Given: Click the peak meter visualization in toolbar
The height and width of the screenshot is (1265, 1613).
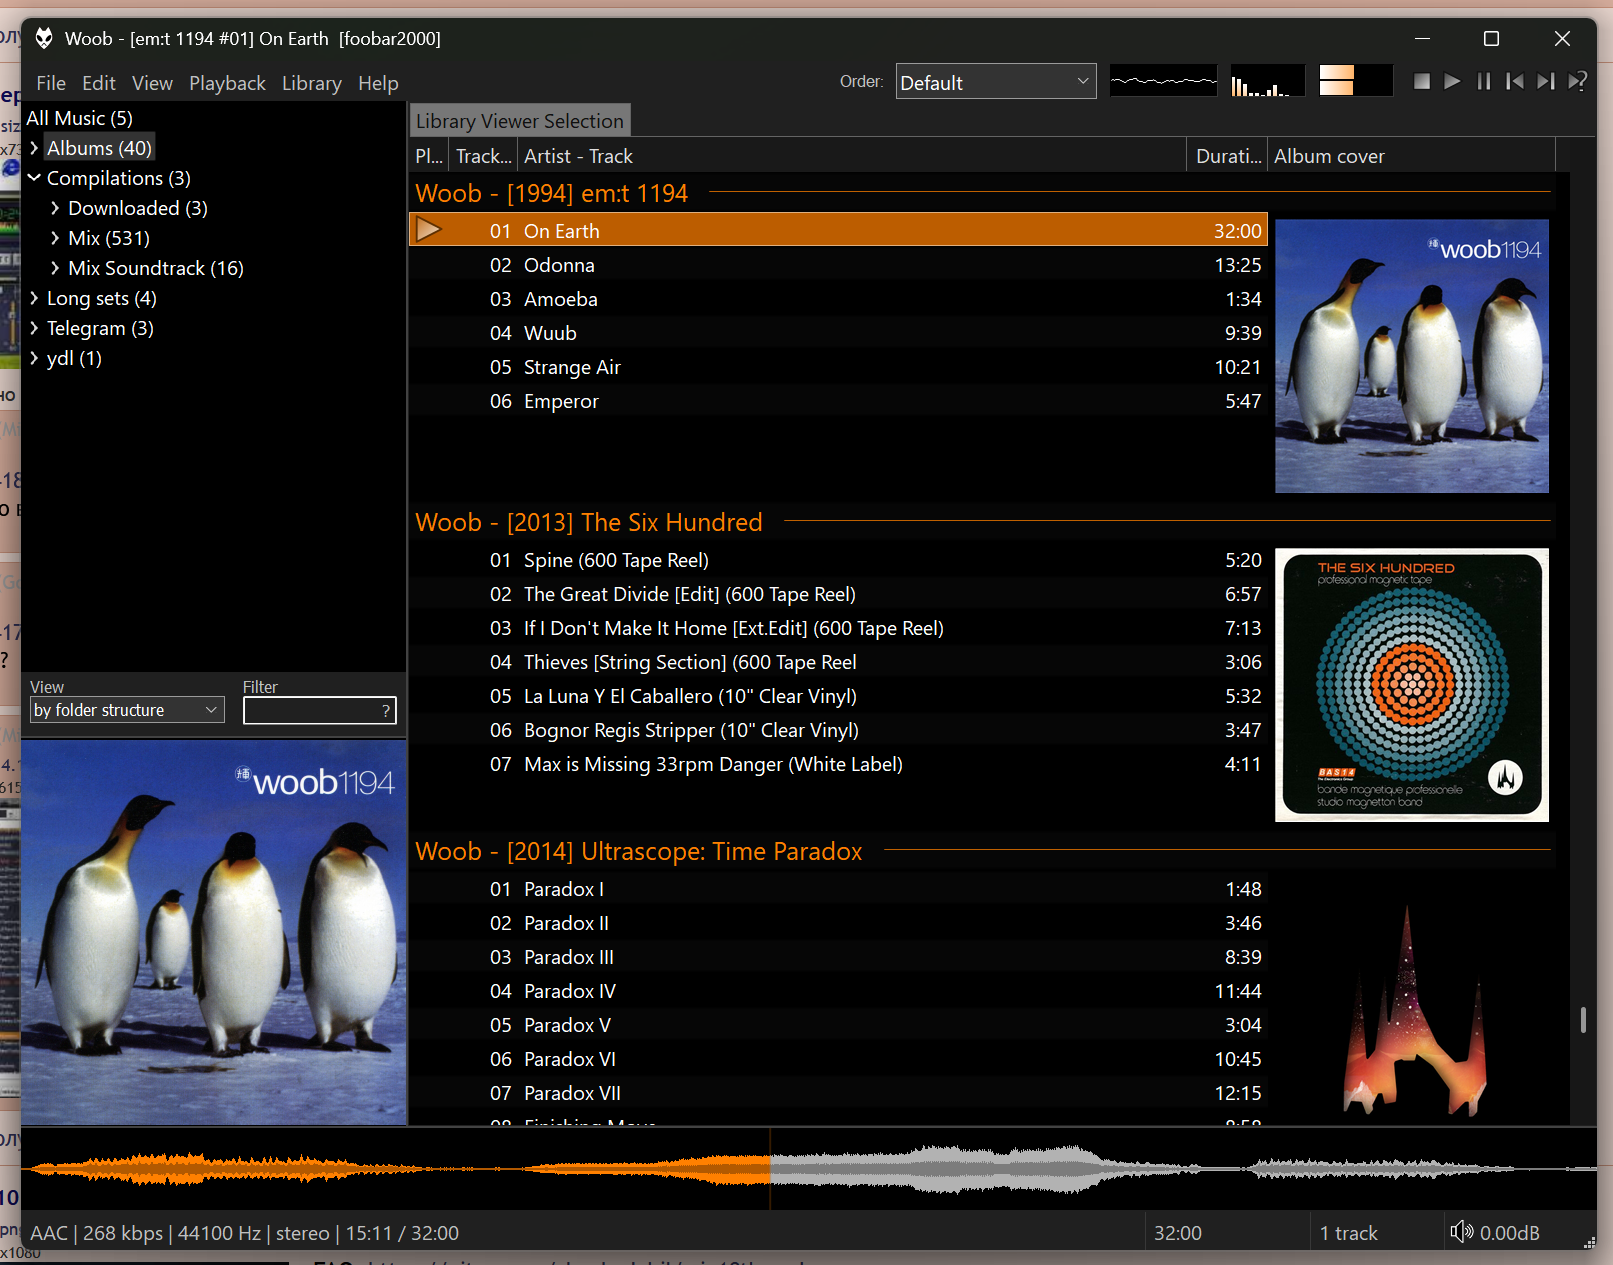Looking at the screenshot, I should tap(1355, 81).
